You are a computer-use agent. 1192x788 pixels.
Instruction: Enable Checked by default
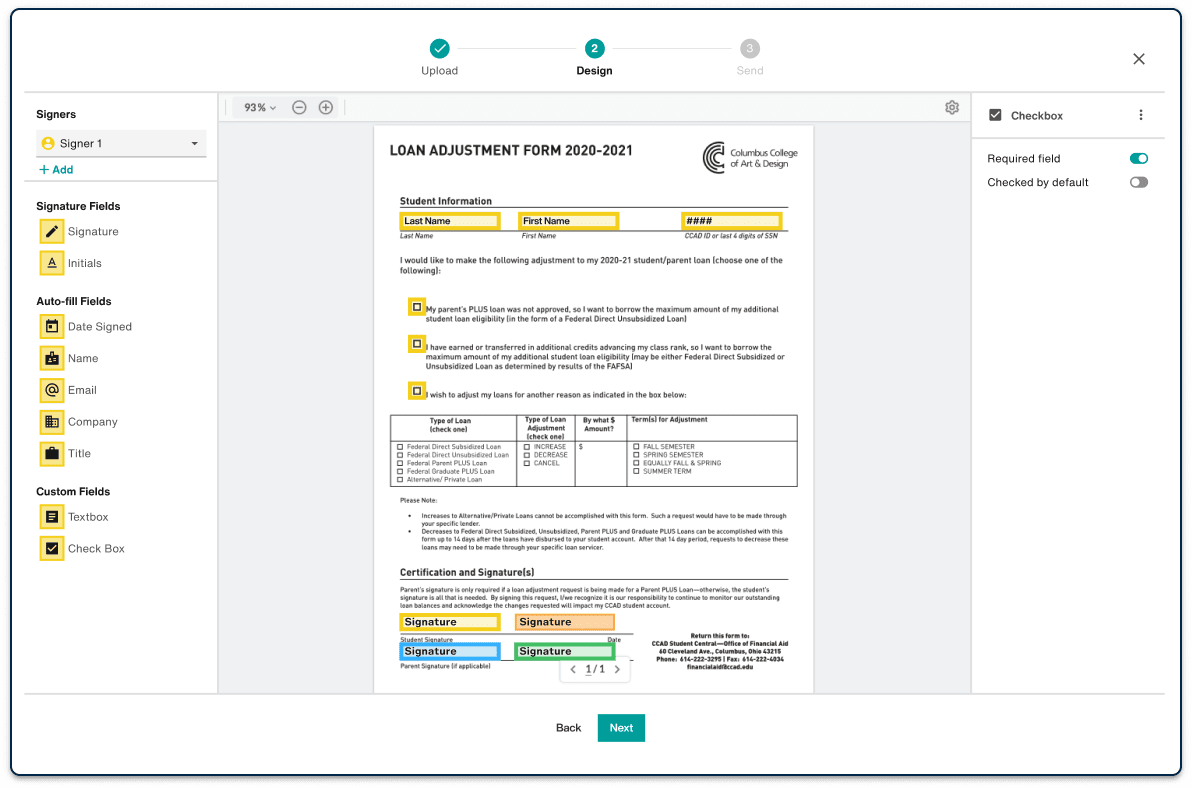1138,182
